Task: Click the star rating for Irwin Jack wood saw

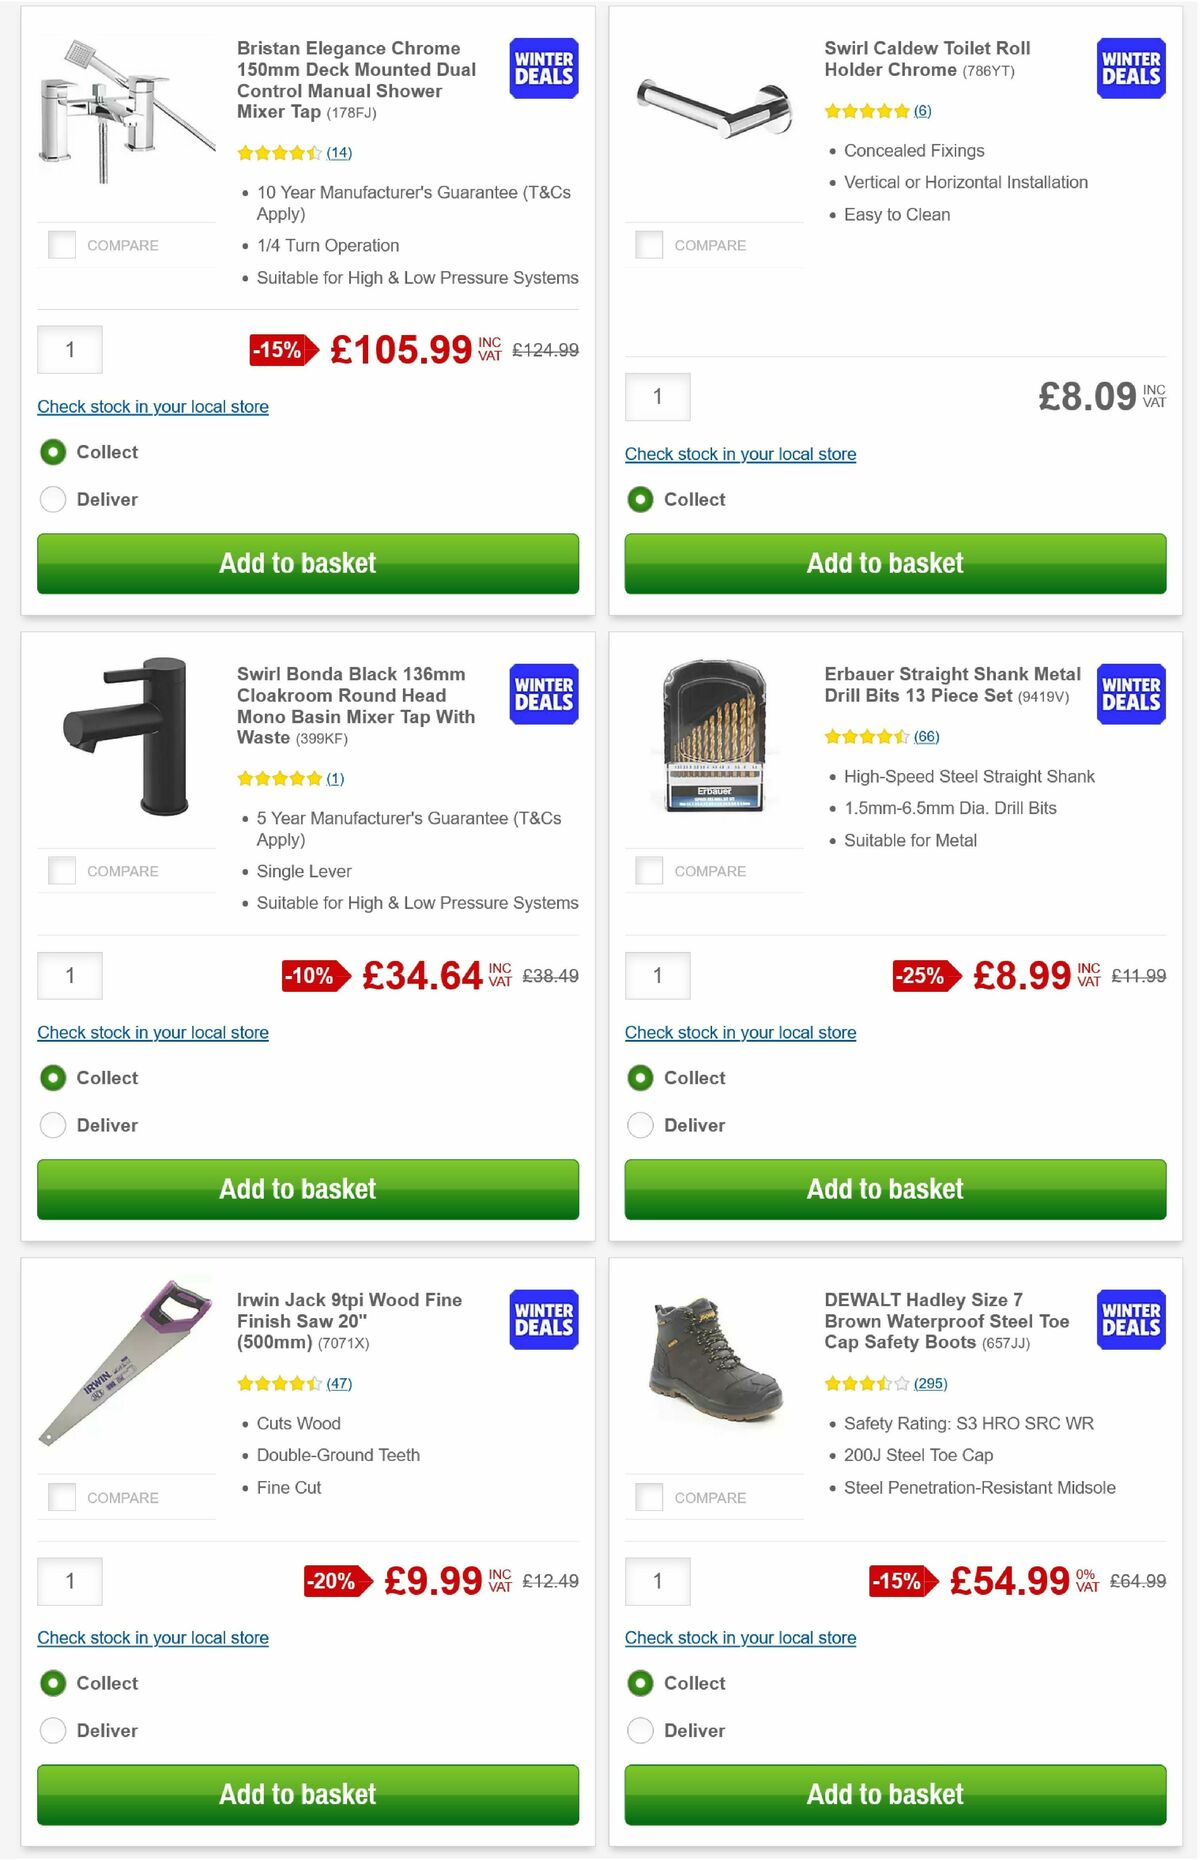Action: coord(281,1383)
